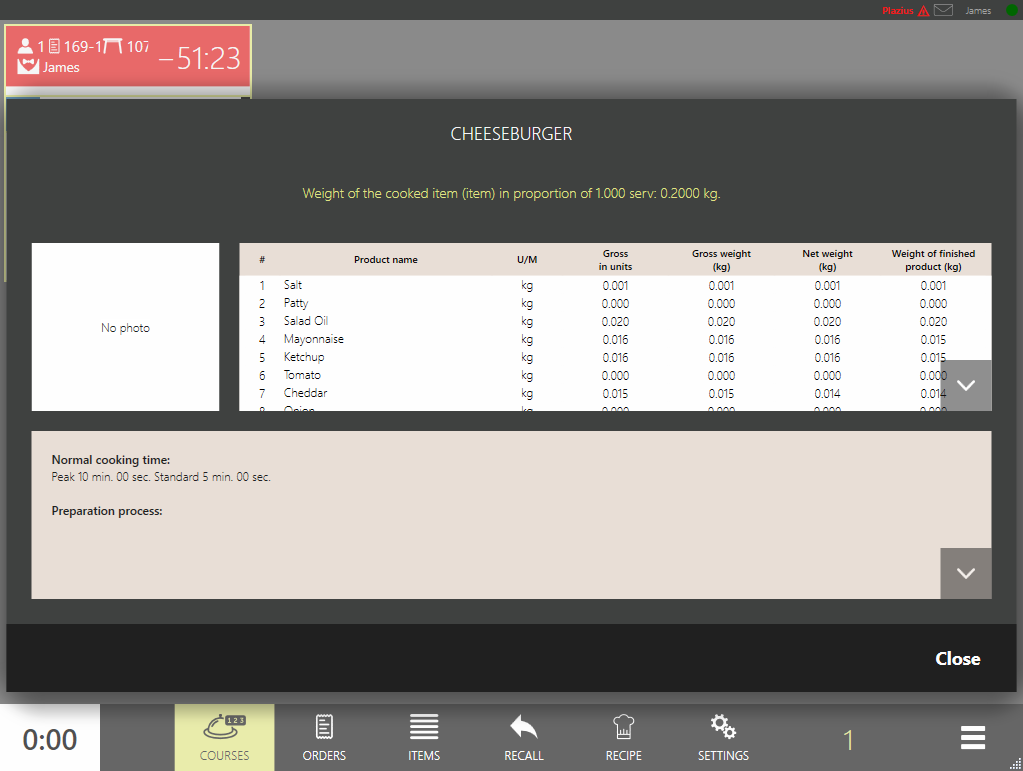The image size is (1023, 771).
Task: Open the Orders list icon
Action: (x=324, y=728)
